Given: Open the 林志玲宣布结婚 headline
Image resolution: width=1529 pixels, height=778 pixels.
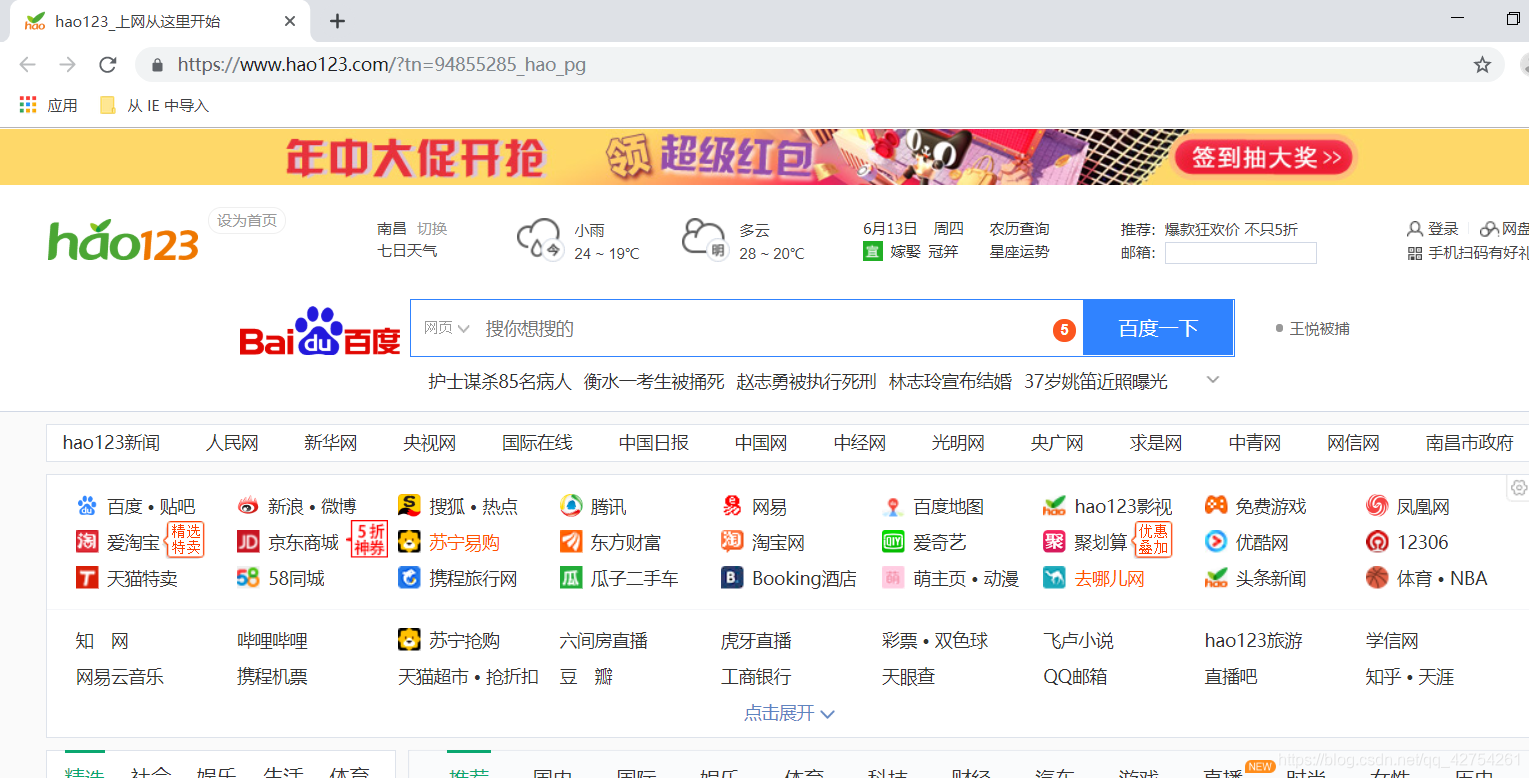Looking at the screenshot, I should click(950, 381).
